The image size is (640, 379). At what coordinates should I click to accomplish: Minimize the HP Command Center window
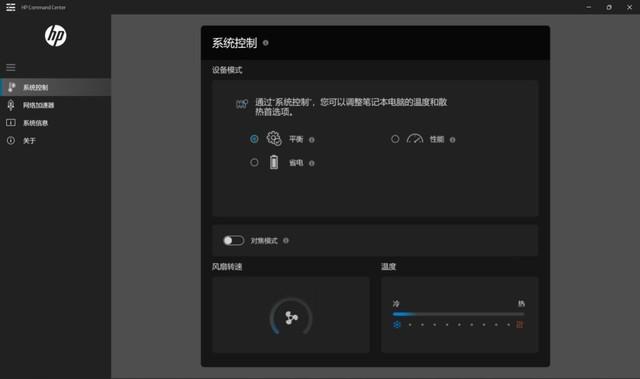coord(589,7)
